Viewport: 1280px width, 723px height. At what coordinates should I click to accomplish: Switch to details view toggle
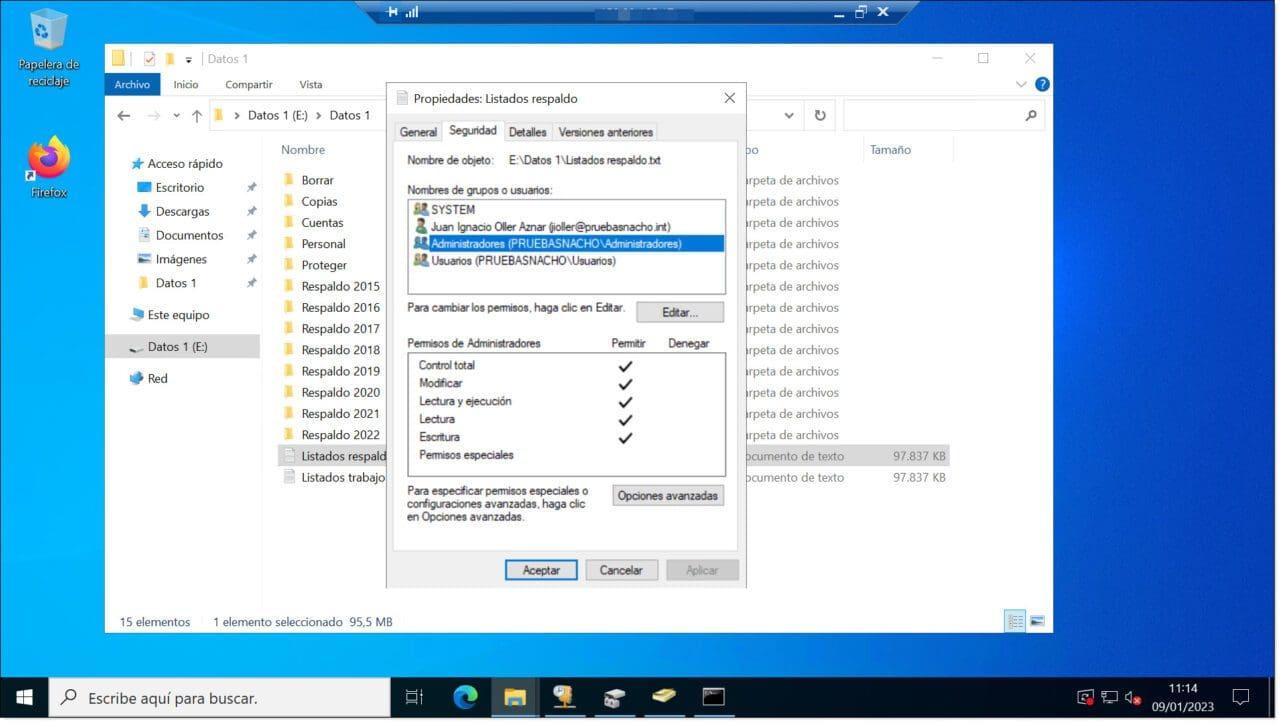[x=1016, y=622]
